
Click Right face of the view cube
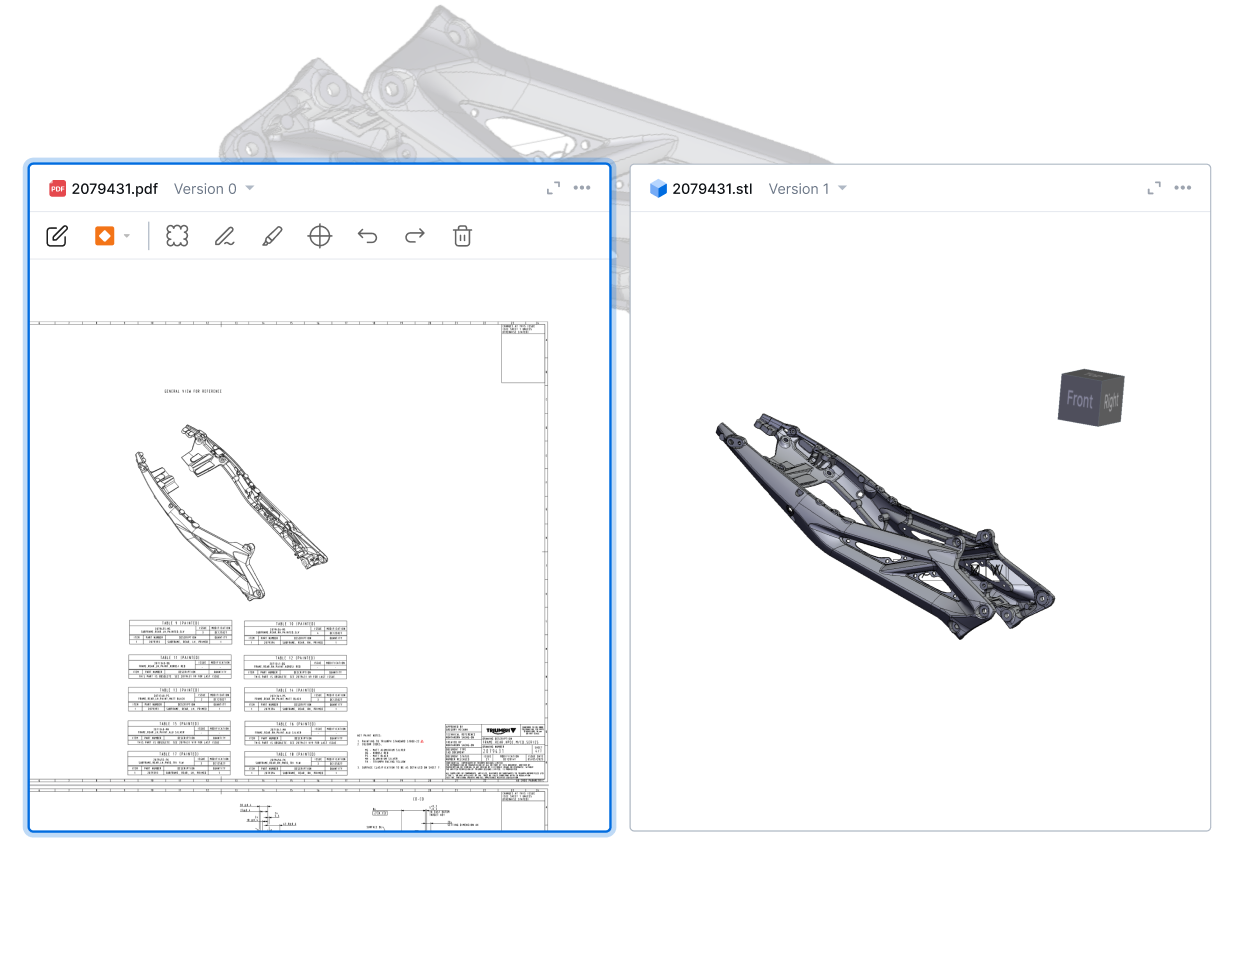[1112, 401]
